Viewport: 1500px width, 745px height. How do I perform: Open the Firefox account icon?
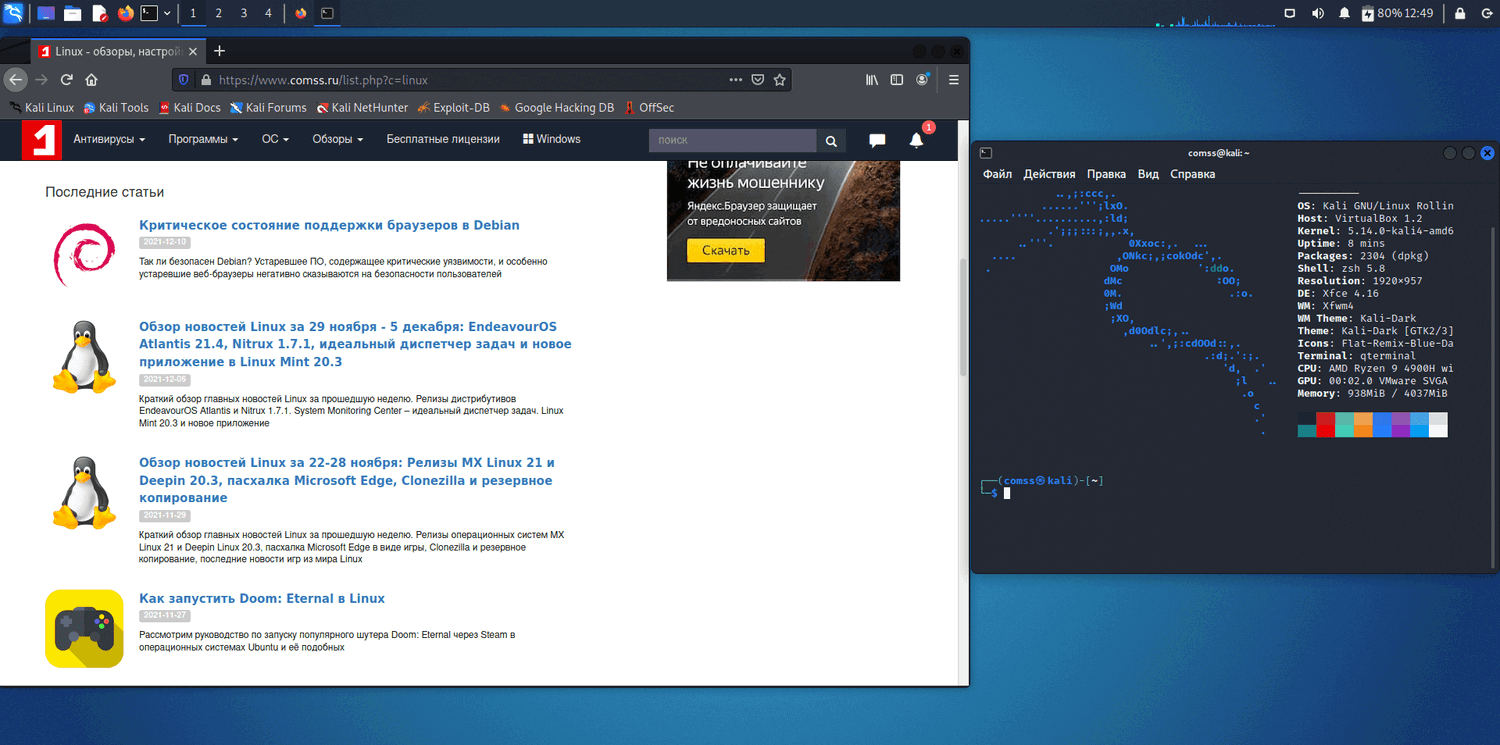pyautogui.click(x=922, y=80)
